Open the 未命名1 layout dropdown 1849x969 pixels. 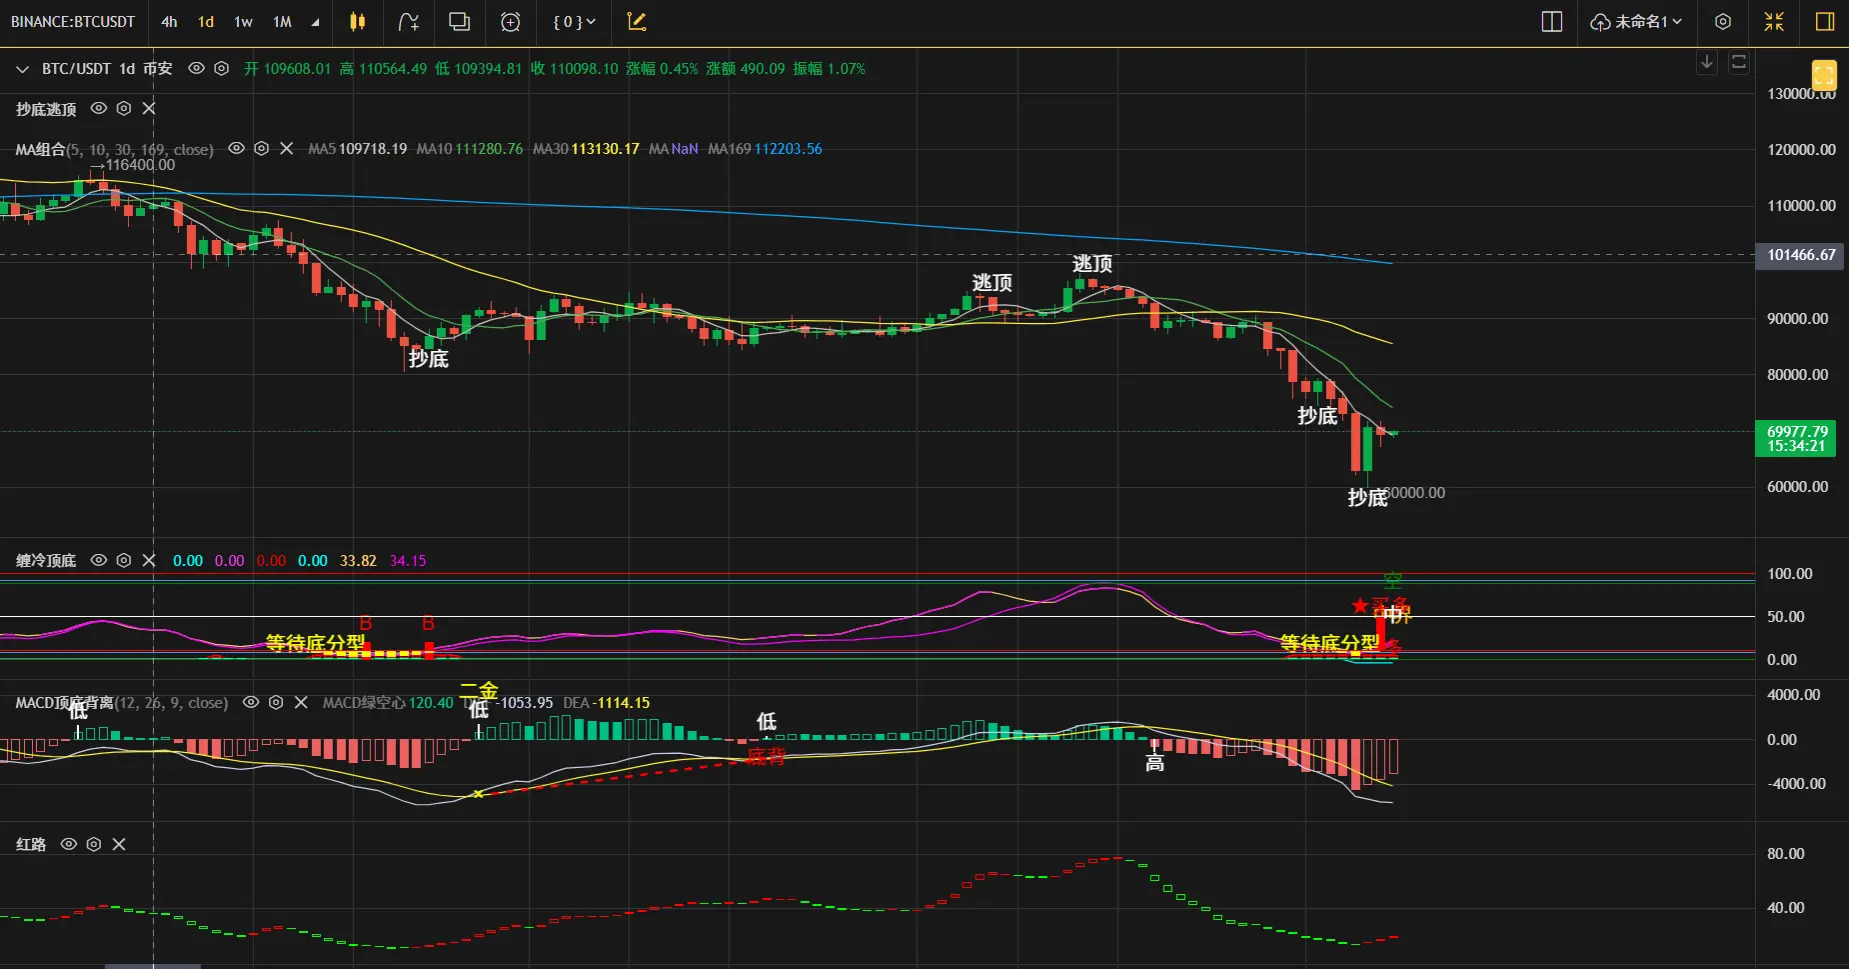pos(1636,22)
